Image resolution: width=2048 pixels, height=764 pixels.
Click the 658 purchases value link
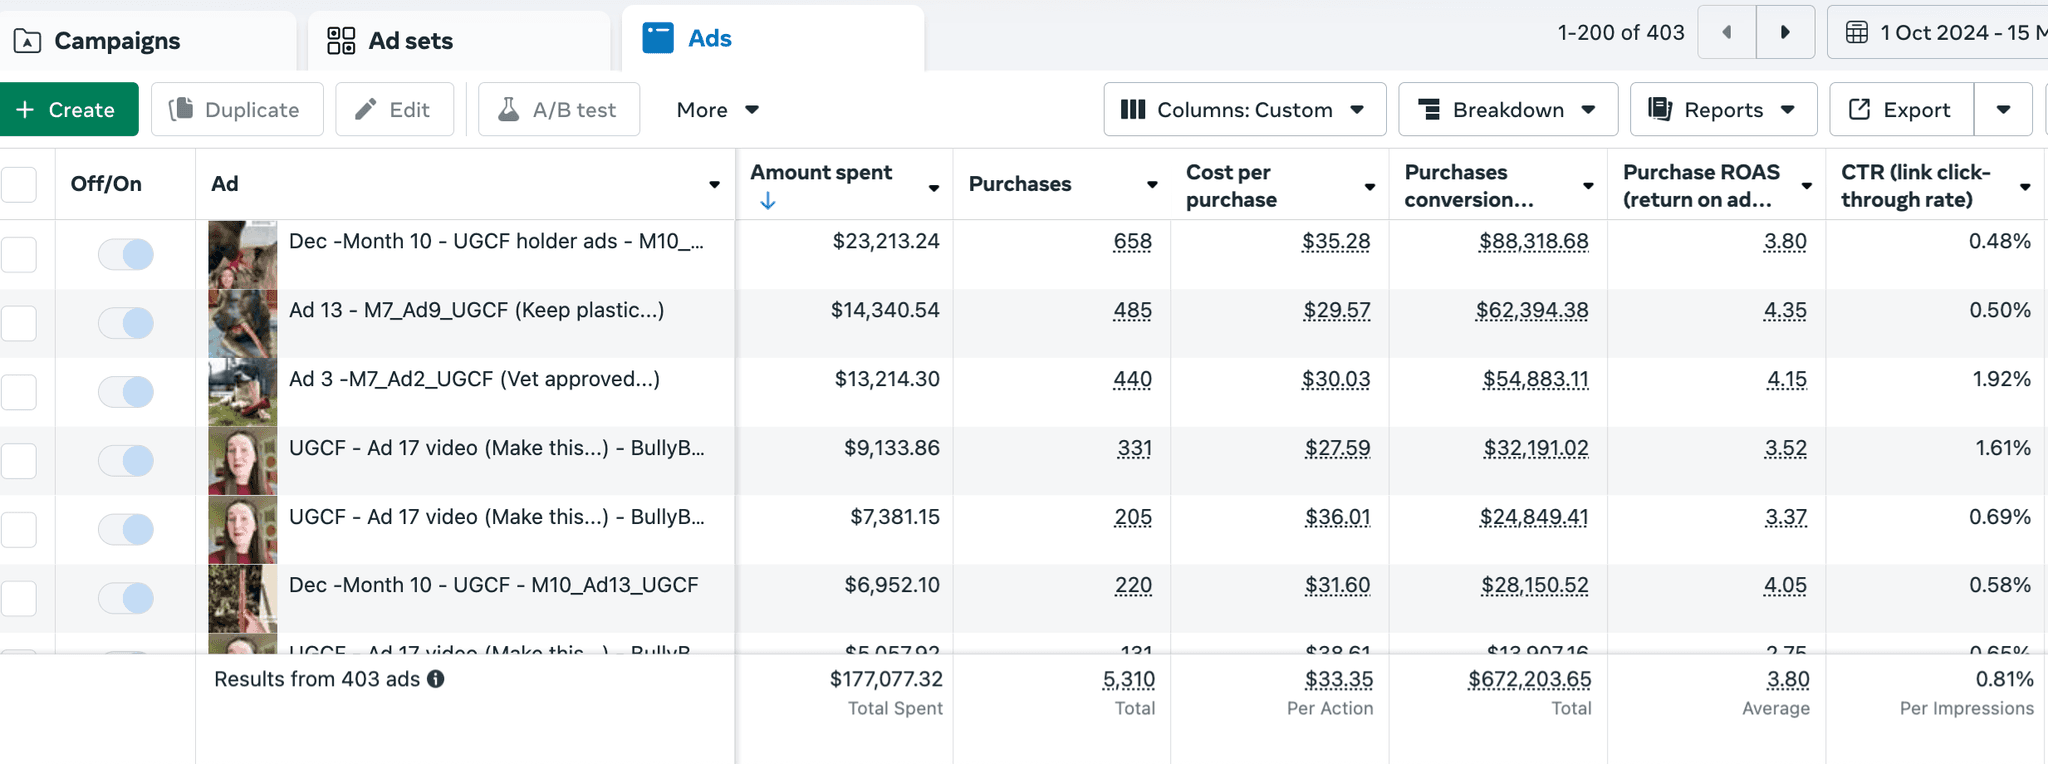pyautogui.click(x=1132, y=242)
